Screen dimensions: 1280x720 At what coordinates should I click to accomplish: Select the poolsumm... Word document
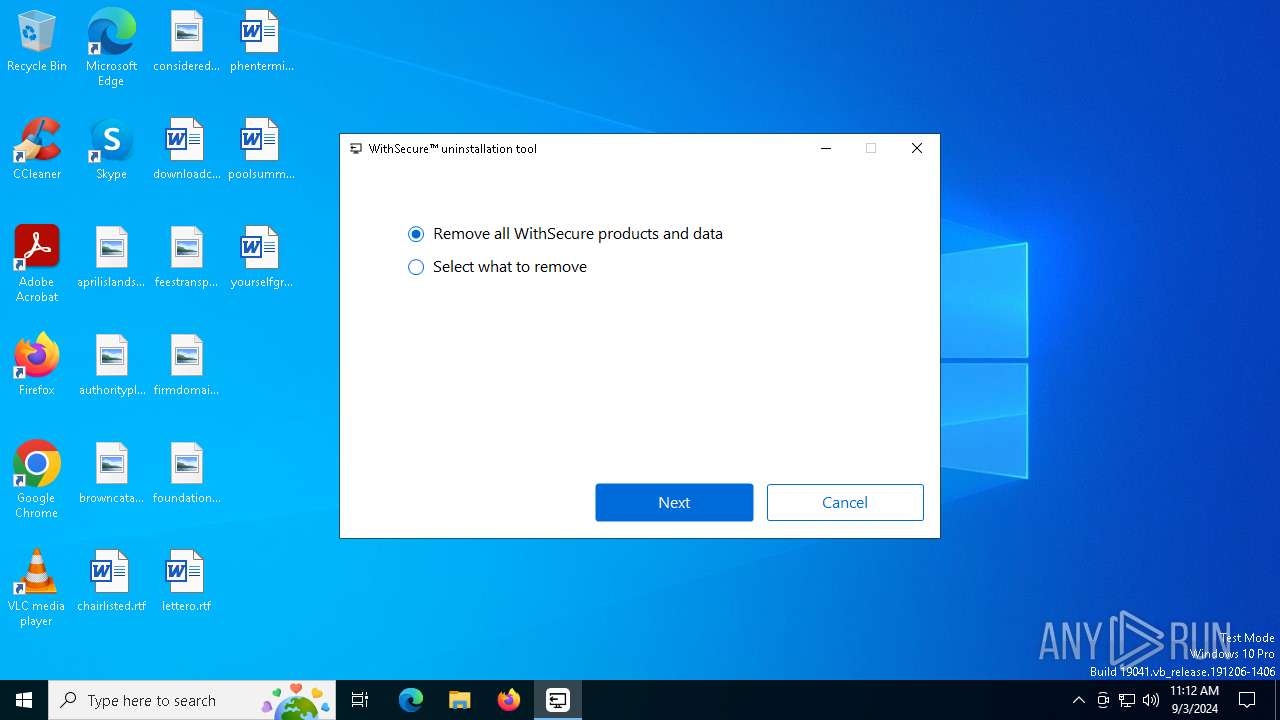[261, 149]
